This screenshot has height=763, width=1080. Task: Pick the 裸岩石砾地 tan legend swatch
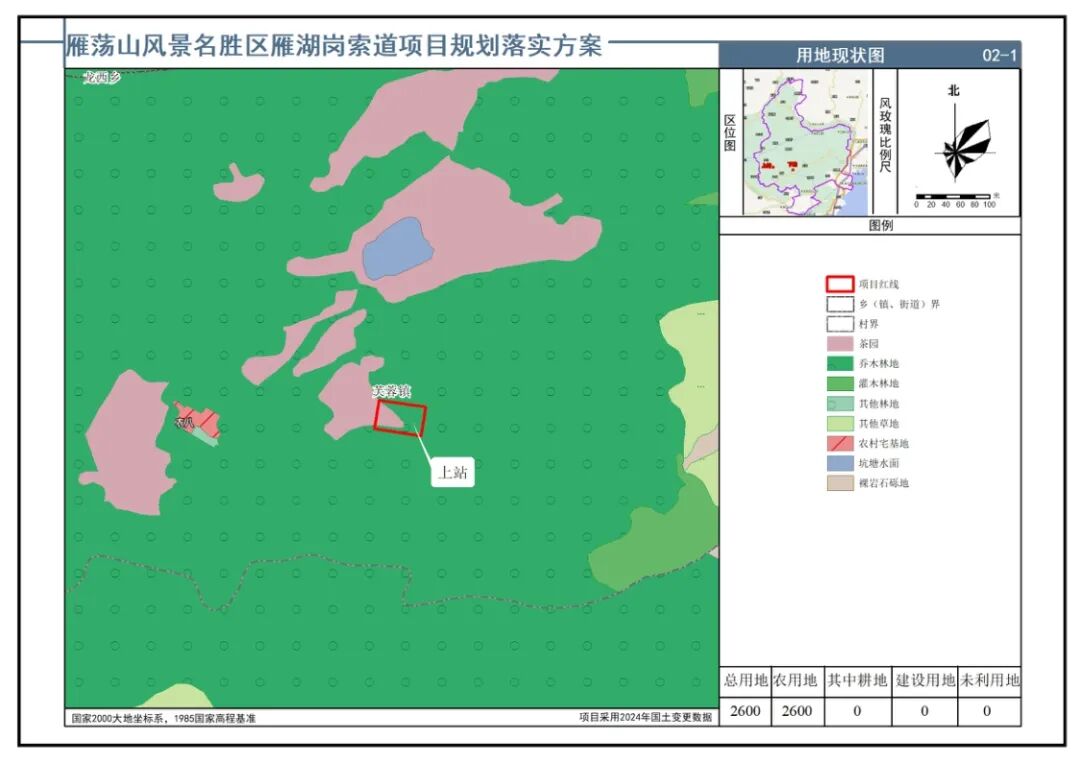(x=839, y=483)
